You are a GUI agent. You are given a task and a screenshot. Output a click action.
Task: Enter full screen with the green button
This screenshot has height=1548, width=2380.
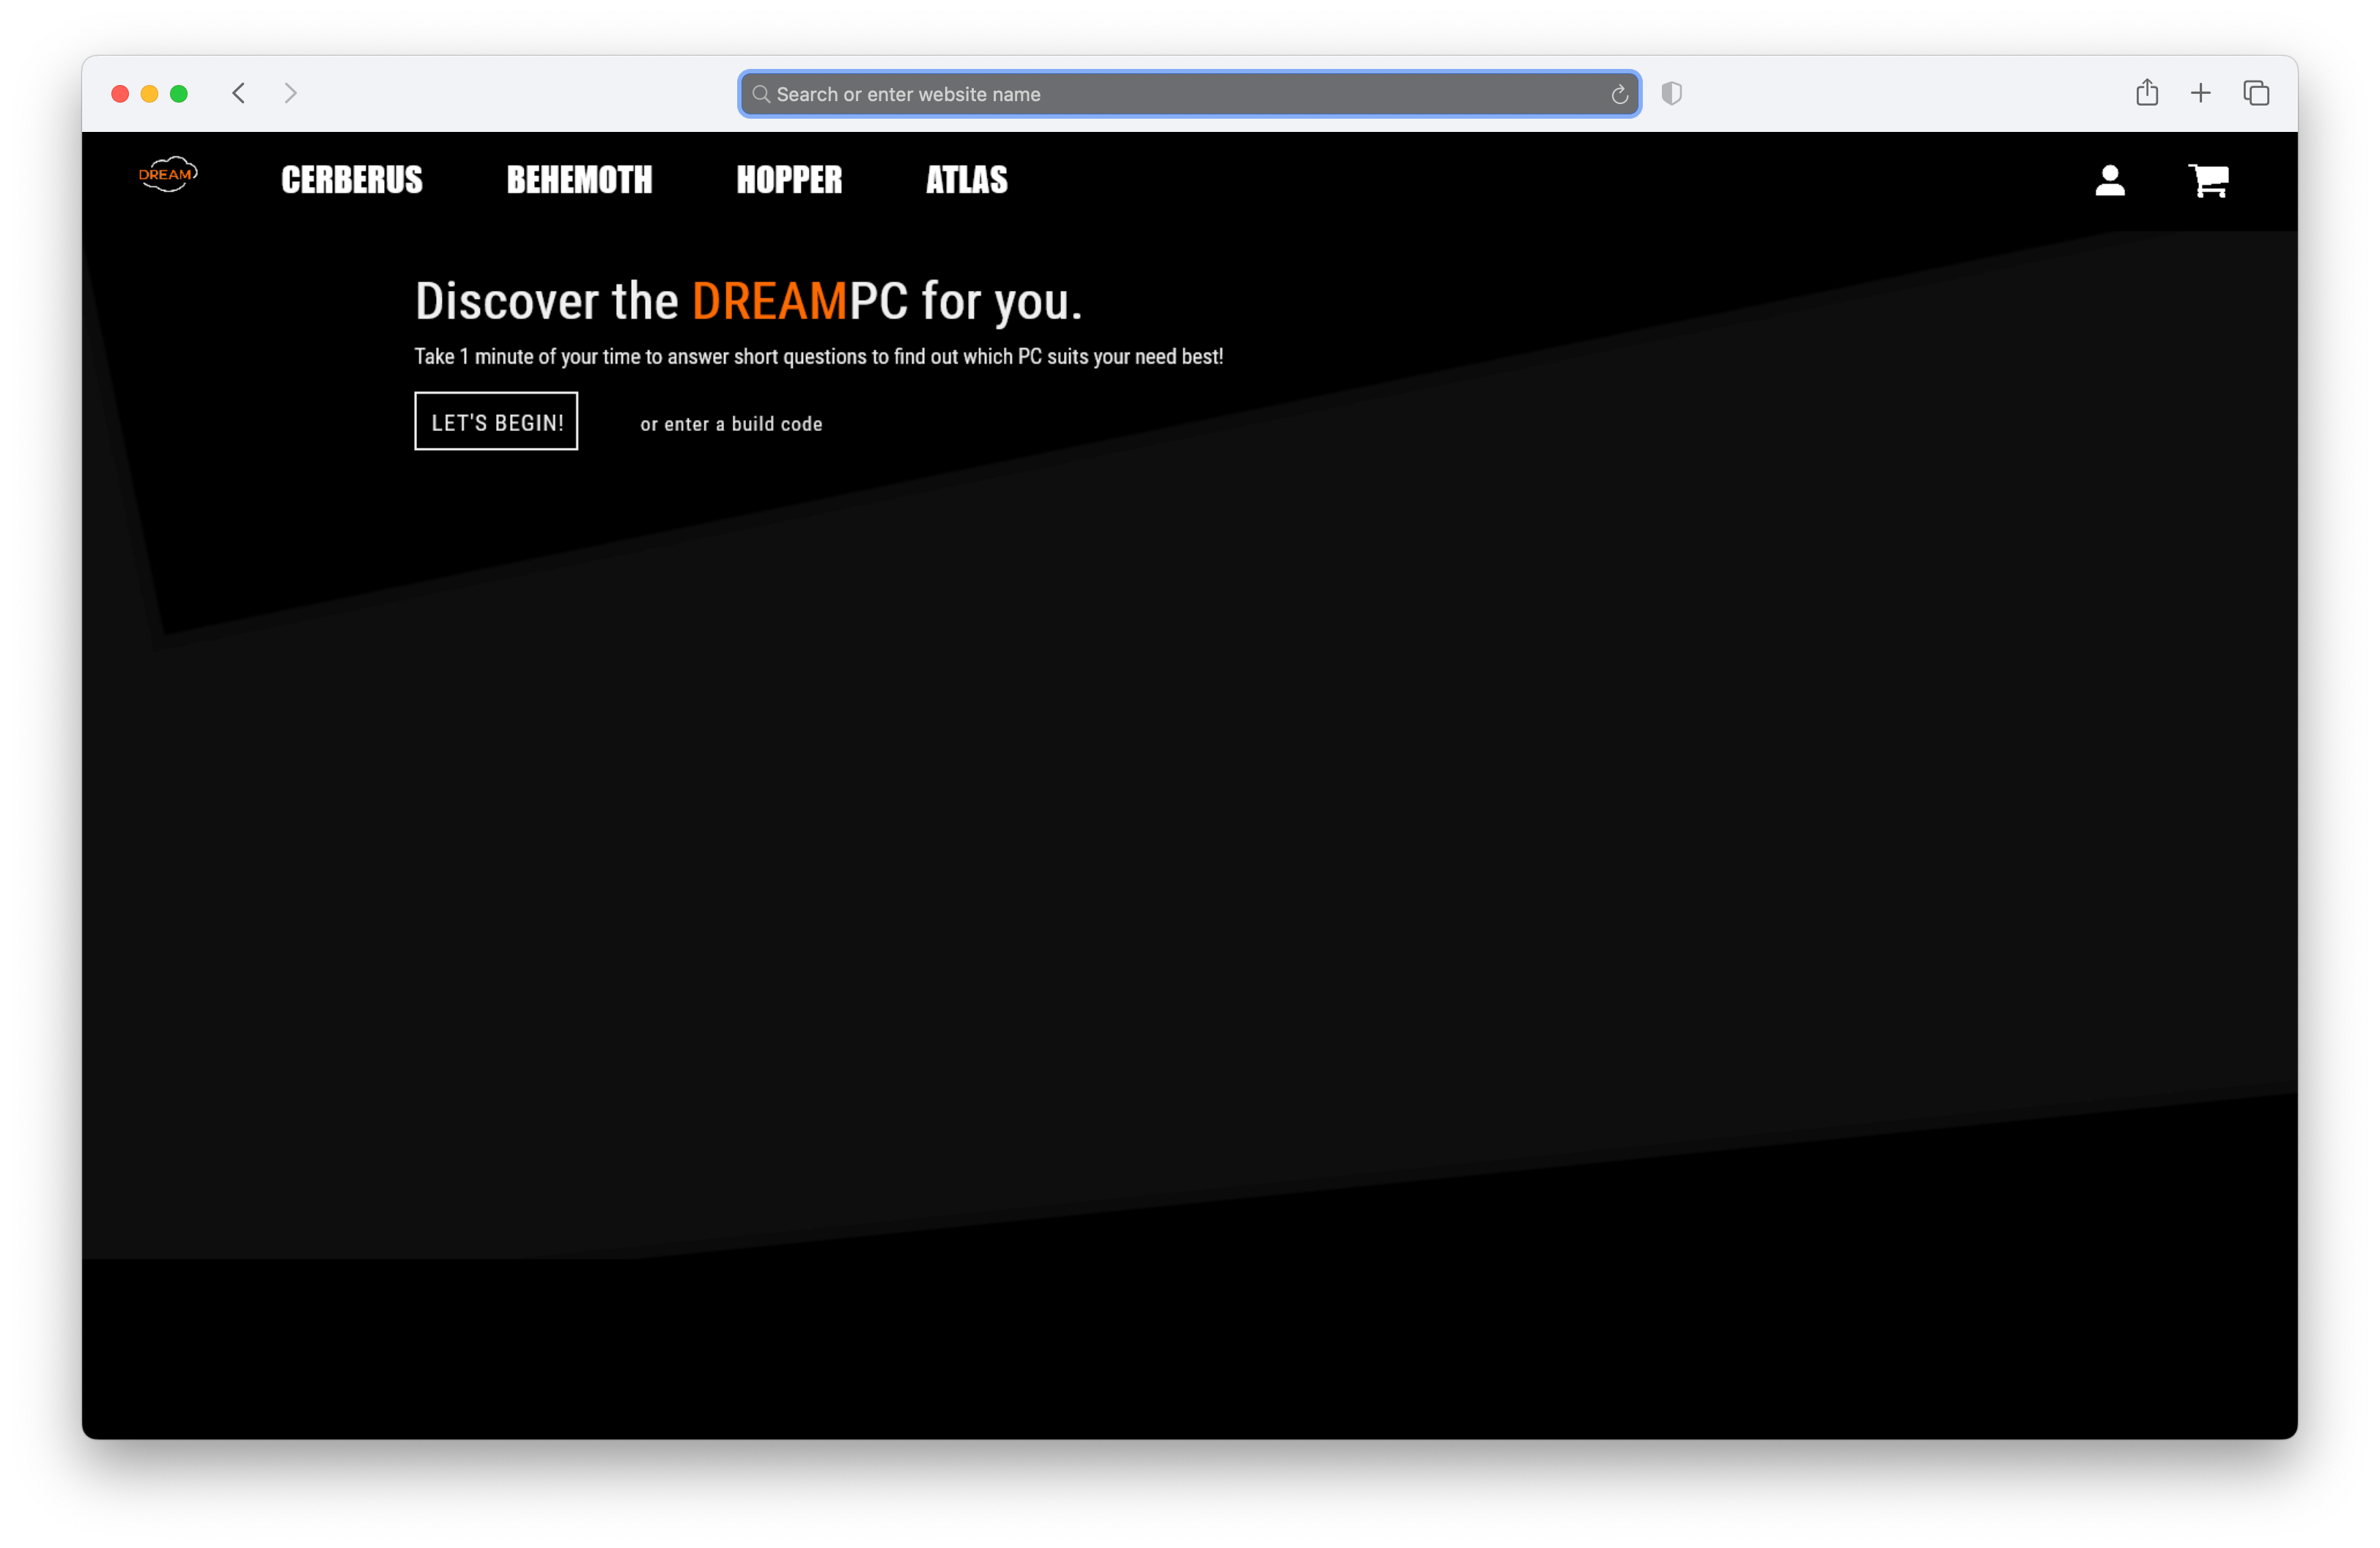(179, 94)
